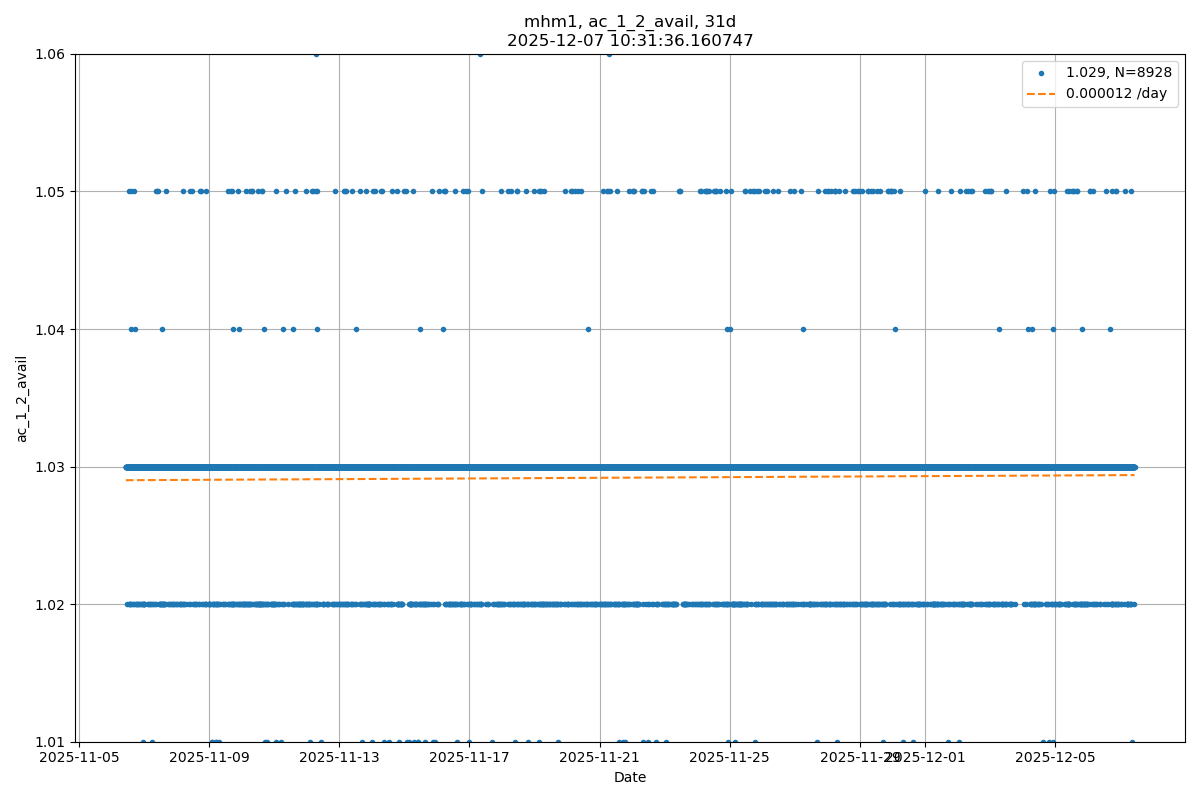Click the x-axis date tick 2025-12-05
This screenshot has width=1200, height=800.
pyautogui.click(x=1055, y=758)
